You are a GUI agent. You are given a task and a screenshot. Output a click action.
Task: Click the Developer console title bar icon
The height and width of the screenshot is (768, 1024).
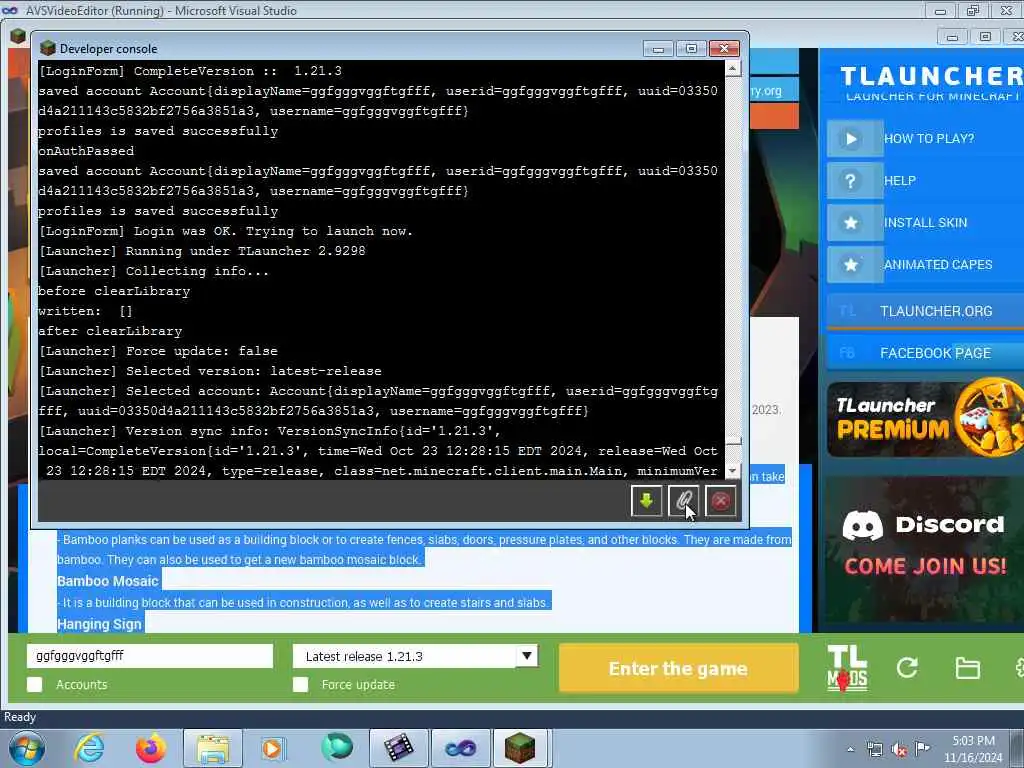tap(48, 48)
